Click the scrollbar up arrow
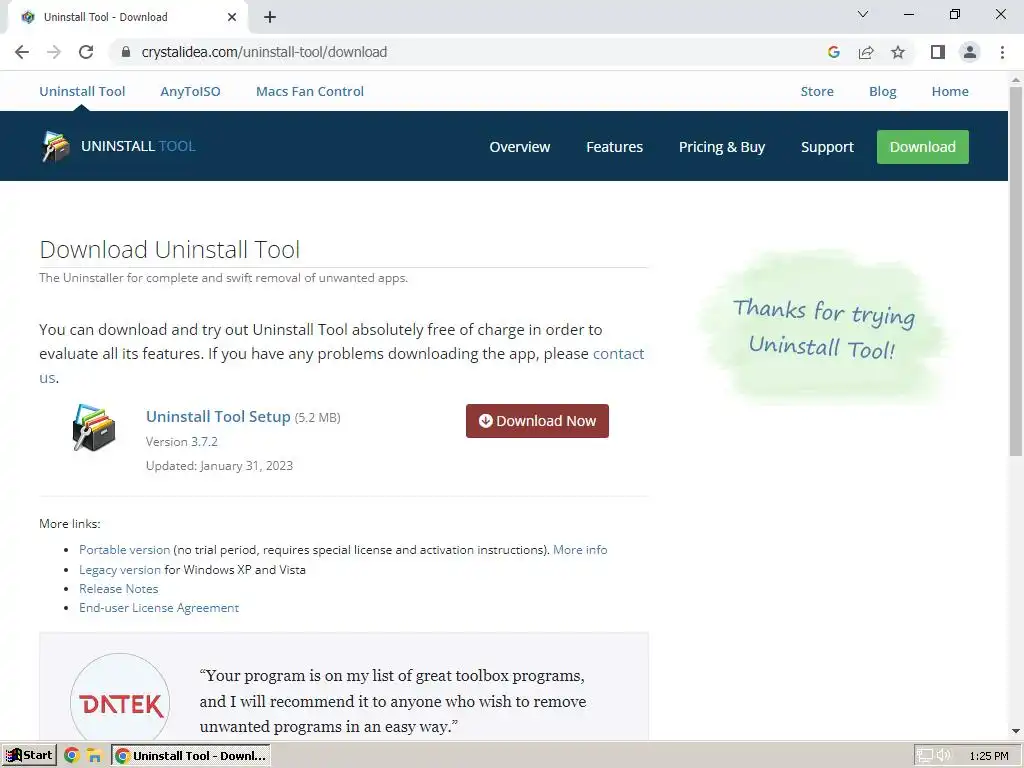The width and height of the screenshot is (1024, 768). click(1016, 79)
